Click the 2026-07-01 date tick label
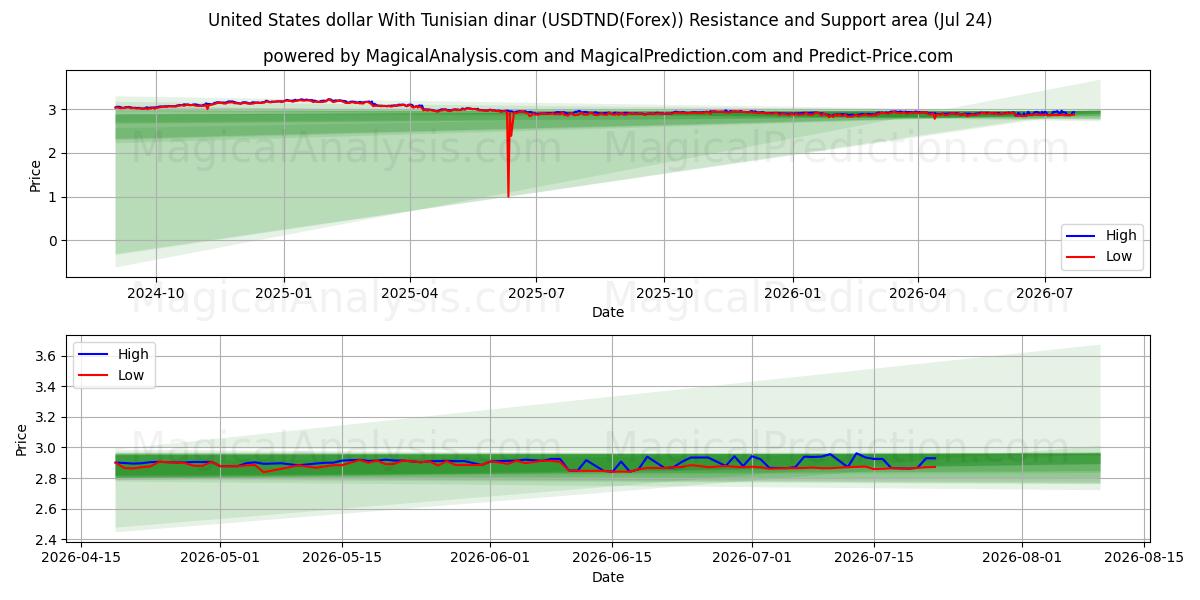This screenshot has height=600, width=1200. 752,559
